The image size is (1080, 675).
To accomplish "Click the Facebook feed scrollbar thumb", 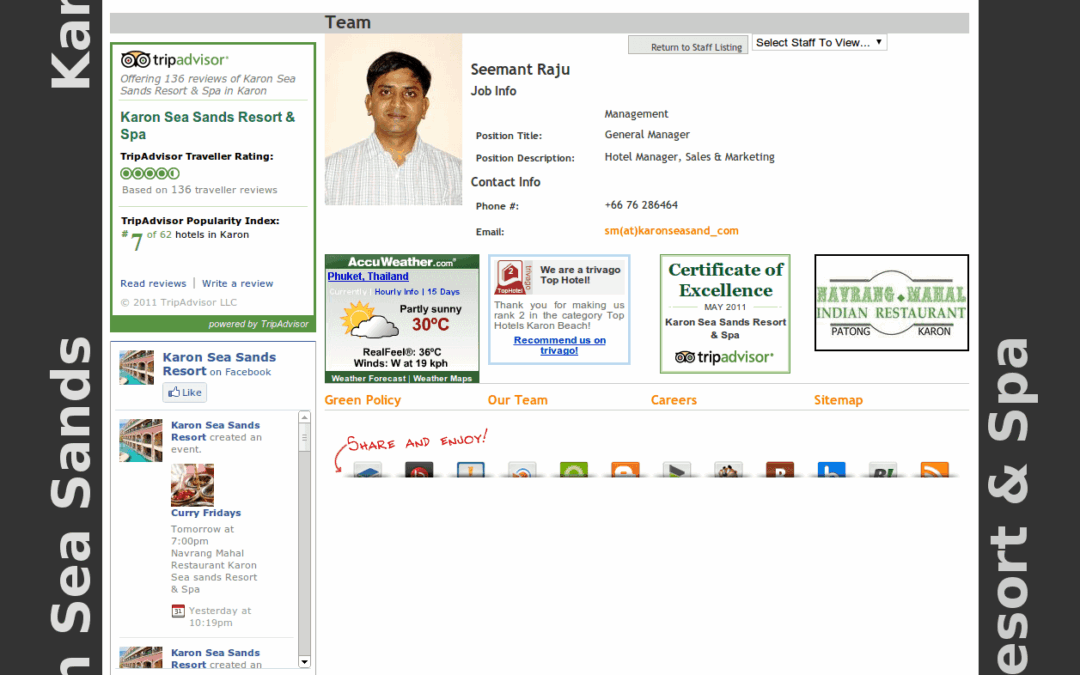I will pyautogui.click(x=304, y=438).
